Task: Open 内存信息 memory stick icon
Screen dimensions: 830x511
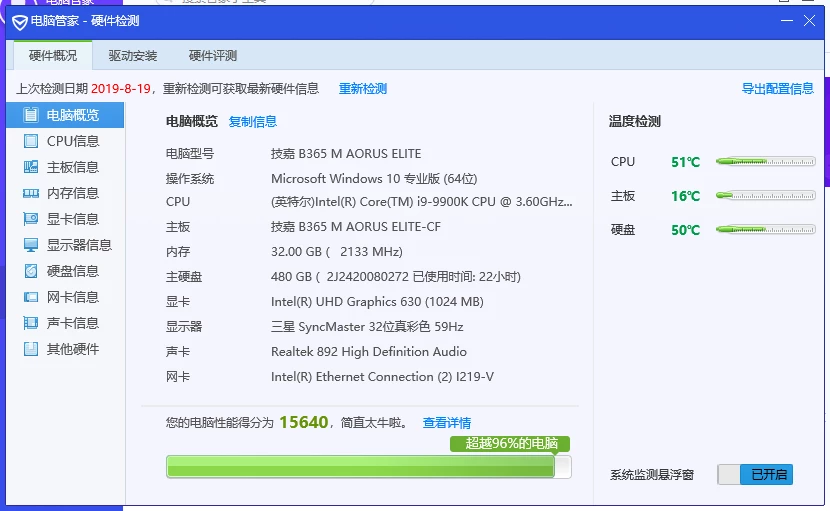Action: click(x=31, y=193)
